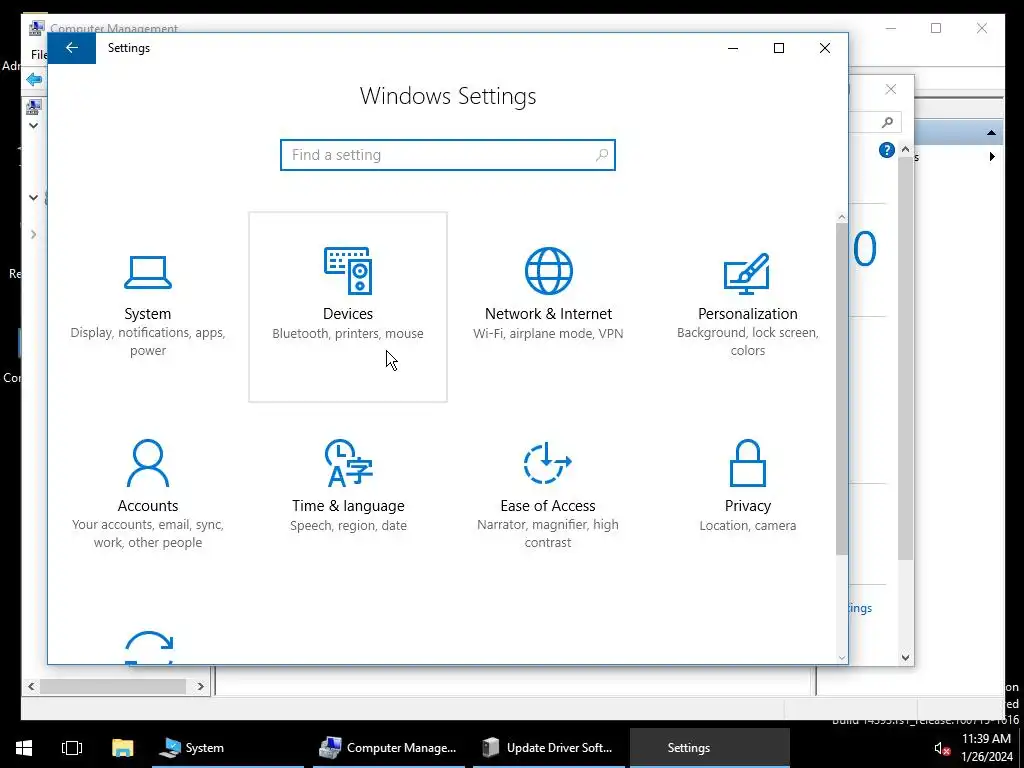Image resolution: width=1024 pixels, height=768 pixels.
Task: Open the Accounts settings category
Action: click(x=148, y=498)
